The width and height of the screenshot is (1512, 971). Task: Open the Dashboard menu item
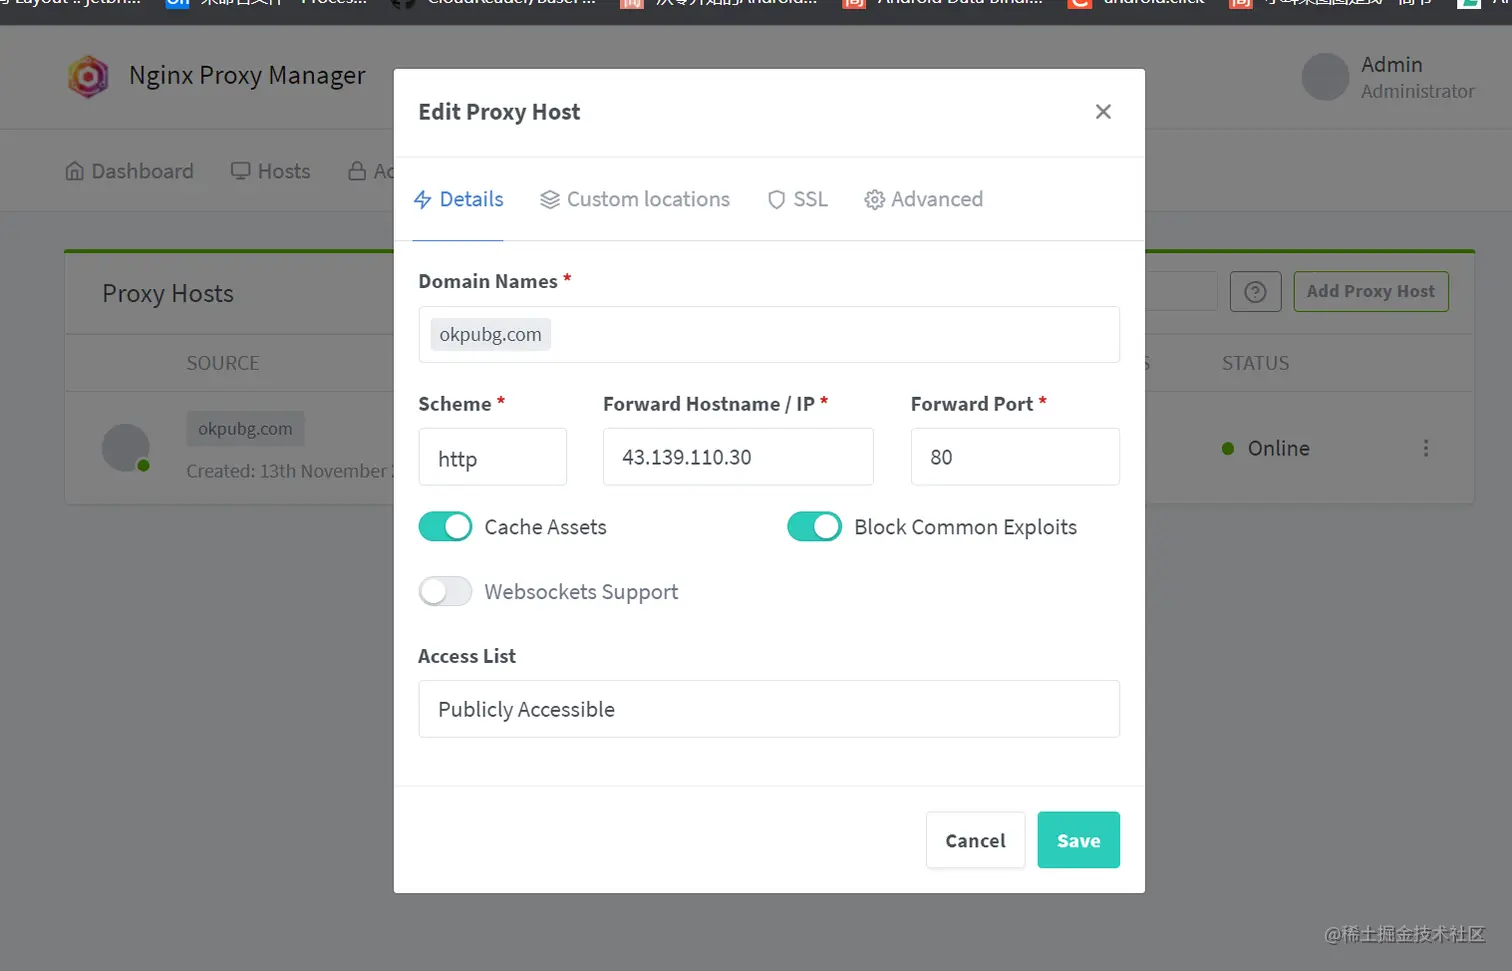click(130, 171)
